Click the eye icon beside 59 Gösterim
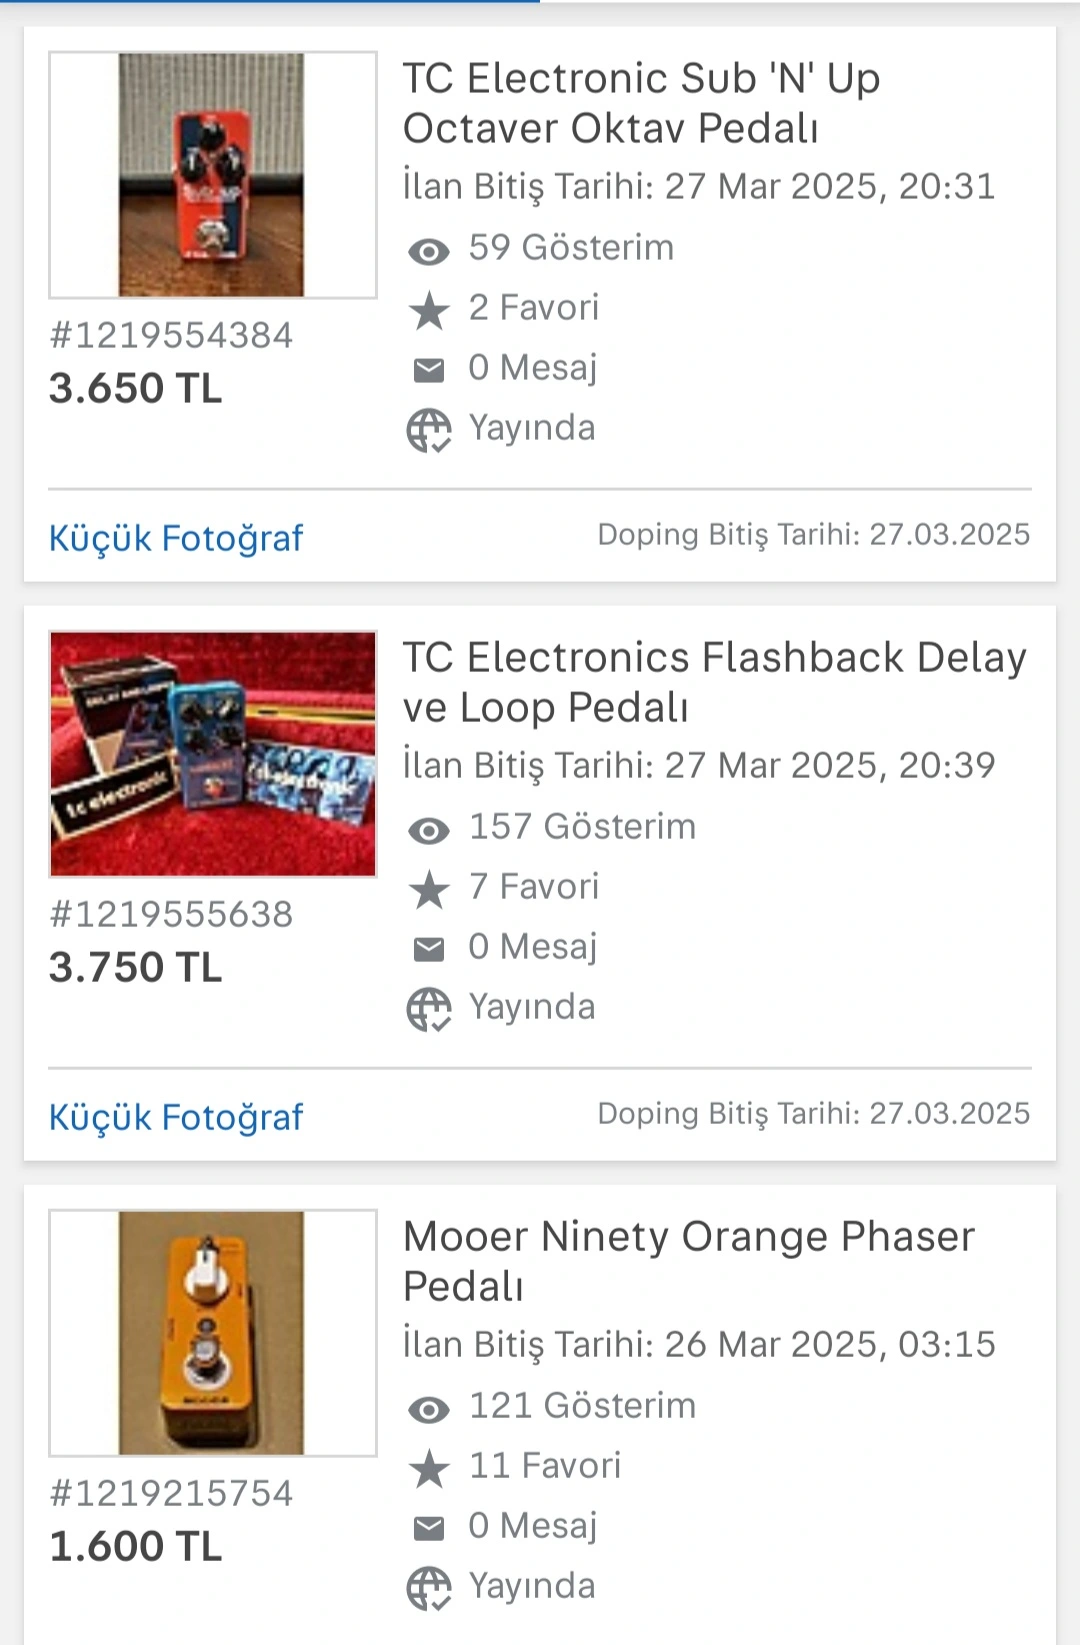1080x1645 pixels. pyautogui.click(x=429, y=251)
